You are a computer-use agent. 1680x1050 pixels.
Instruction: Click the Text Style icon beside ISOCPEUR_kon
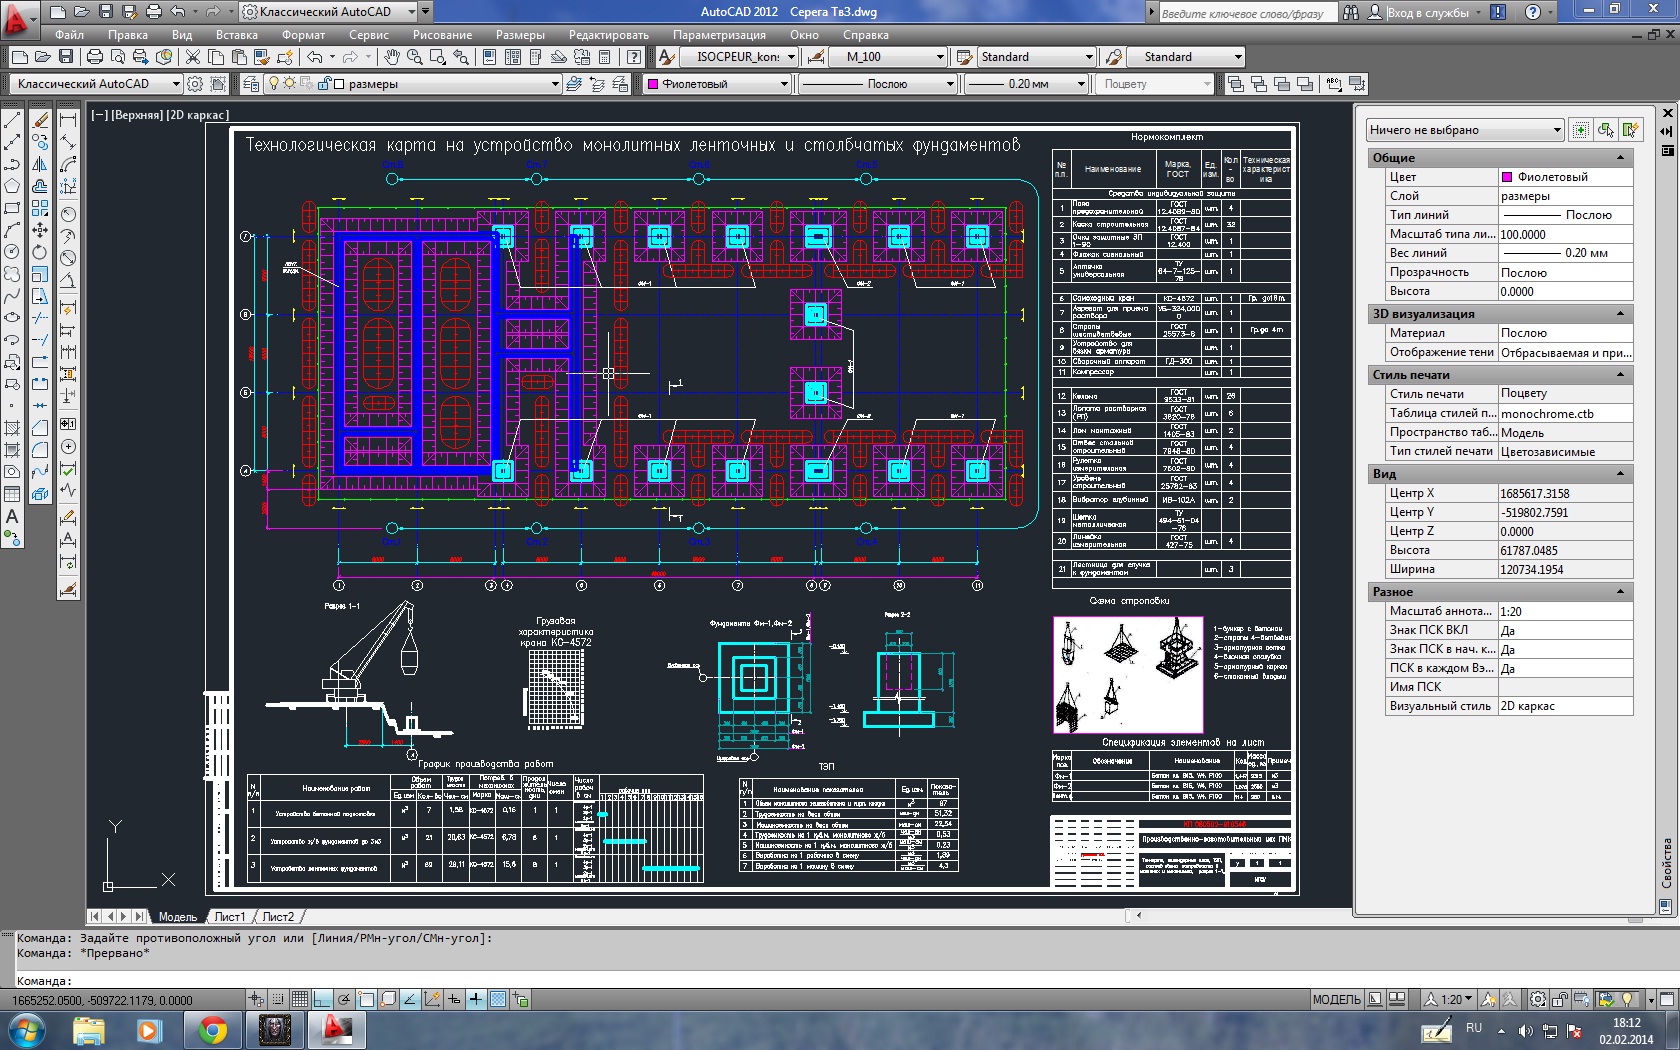tap(668, 57)
